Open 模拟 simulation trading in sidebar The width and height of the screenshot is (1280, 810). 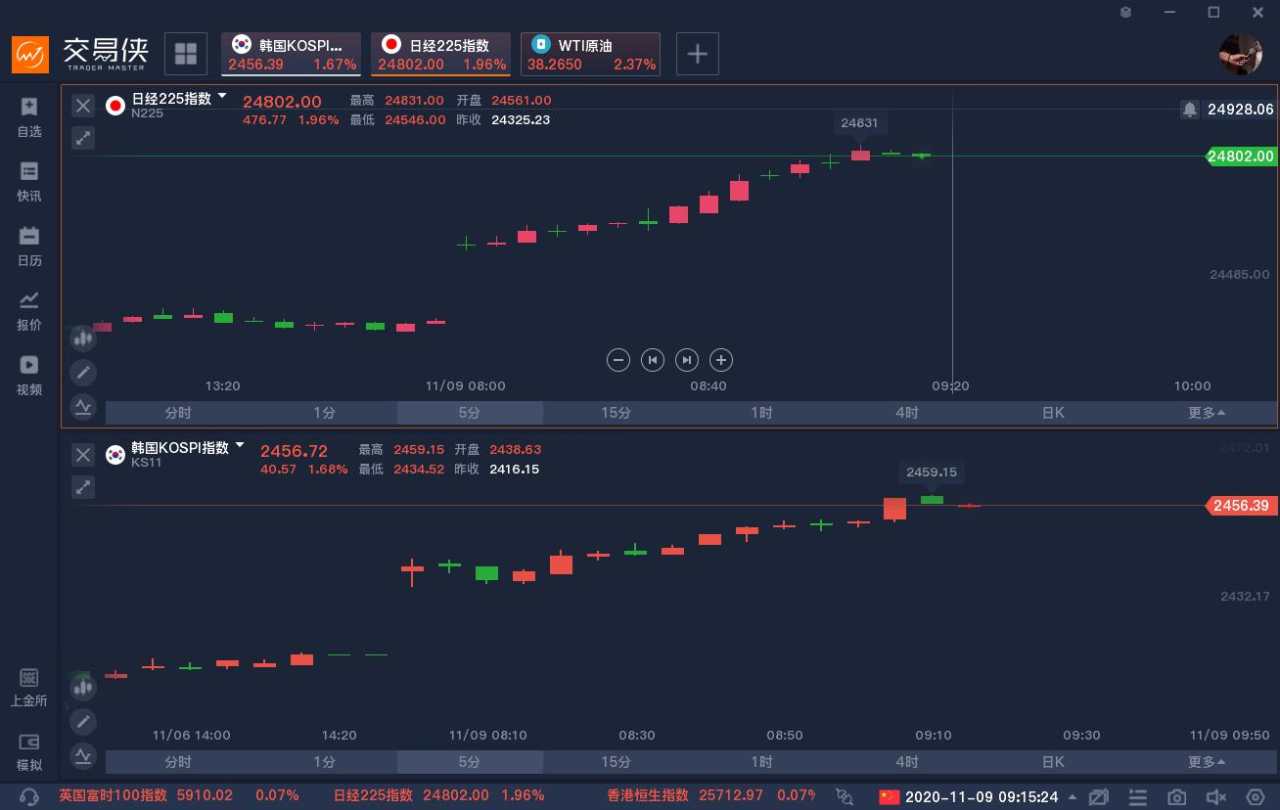(29, 752)
